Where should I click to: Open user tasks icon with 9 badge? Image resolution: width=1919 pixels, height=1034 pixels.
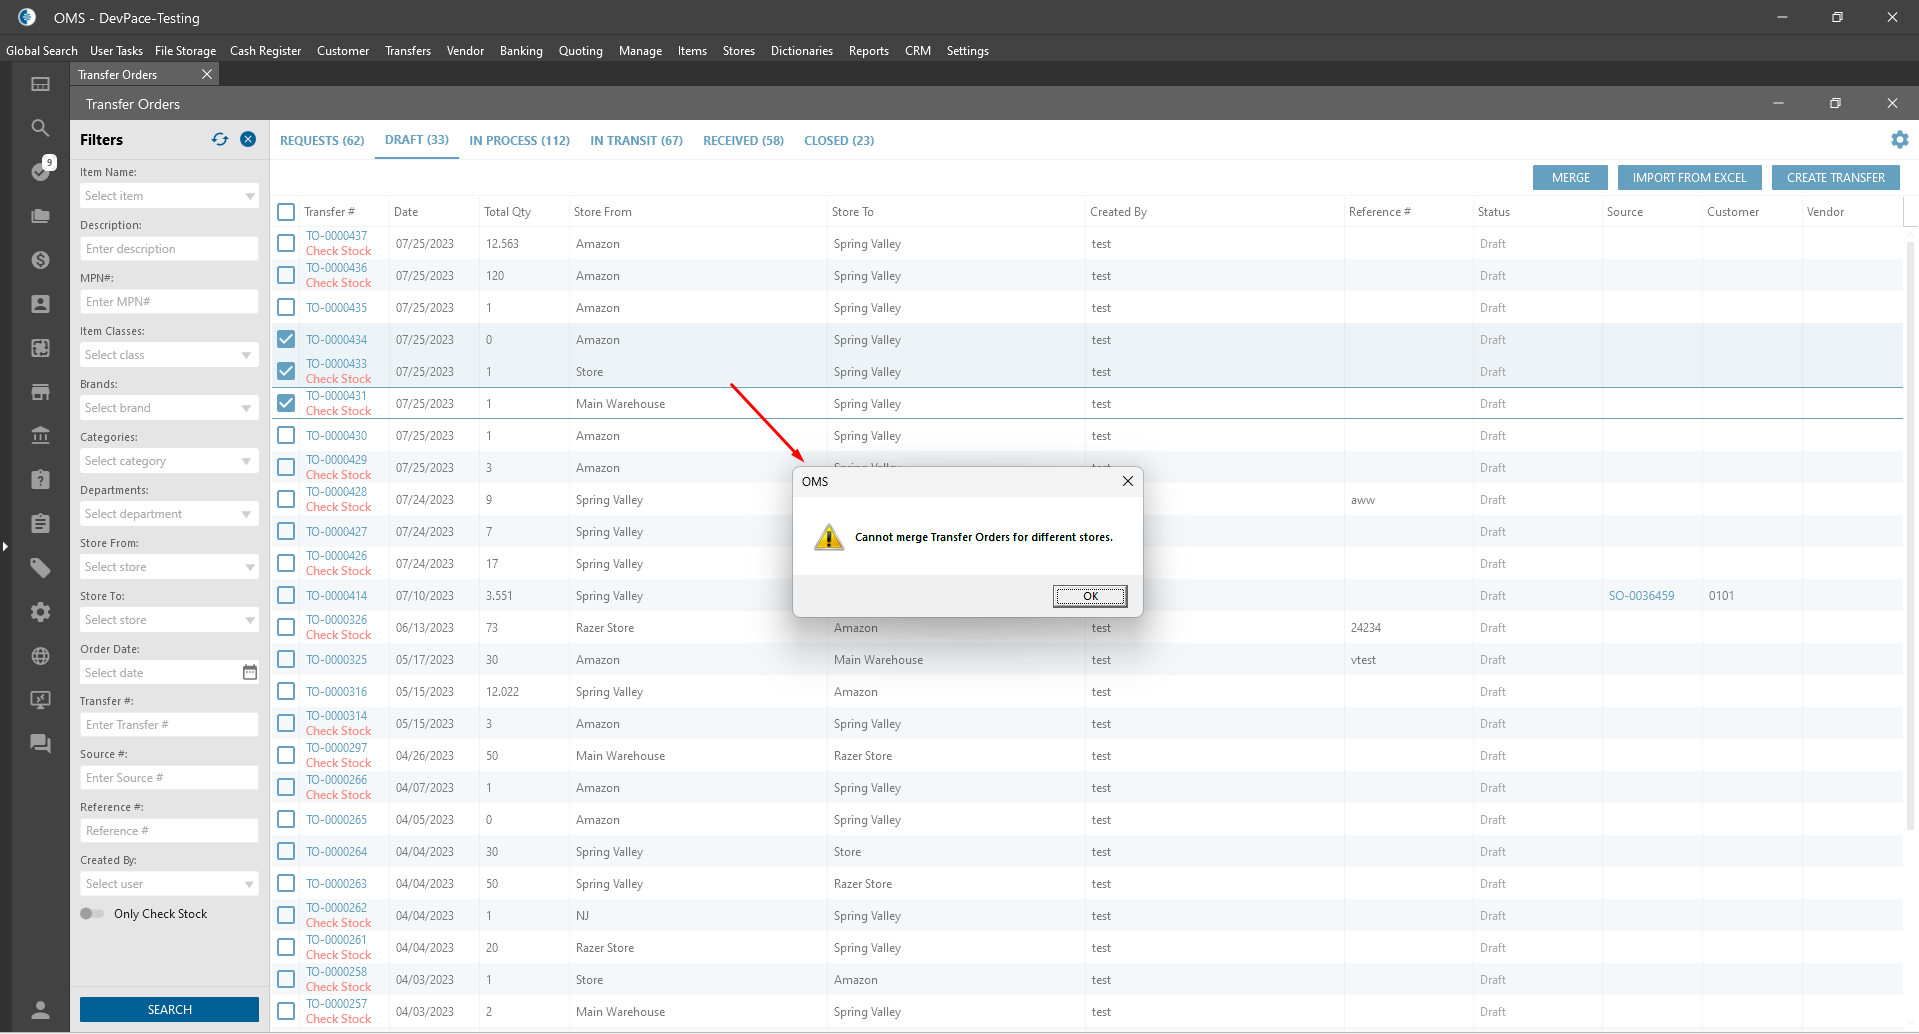[x=40, y=171]
